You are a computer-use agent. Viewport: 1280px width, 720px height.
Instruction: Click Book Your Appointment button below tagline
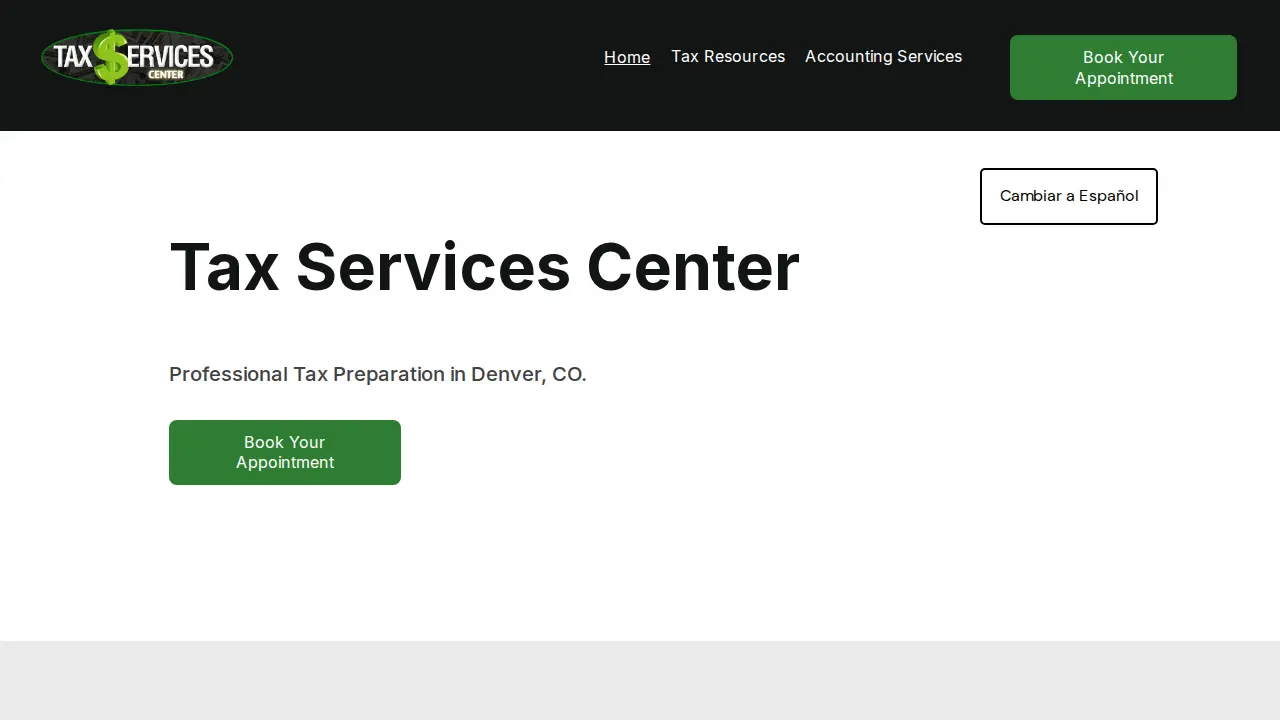[285, 452]
